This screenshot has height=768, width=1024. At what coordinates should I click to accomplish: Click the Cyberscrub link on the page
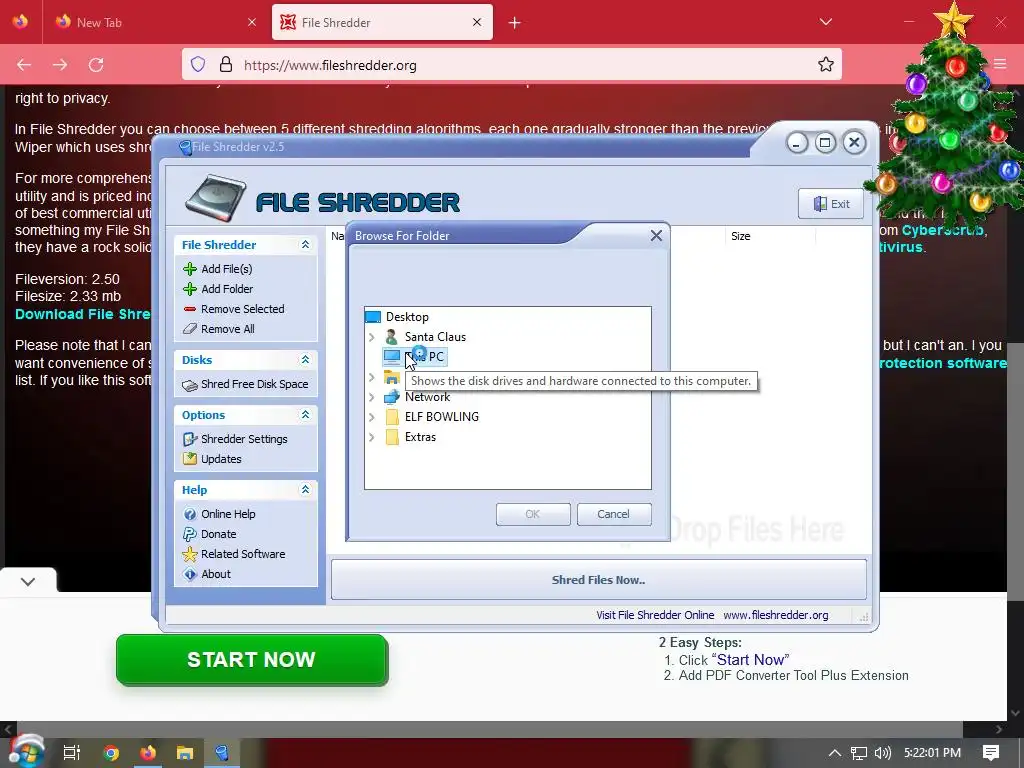[x=944, y=231]
